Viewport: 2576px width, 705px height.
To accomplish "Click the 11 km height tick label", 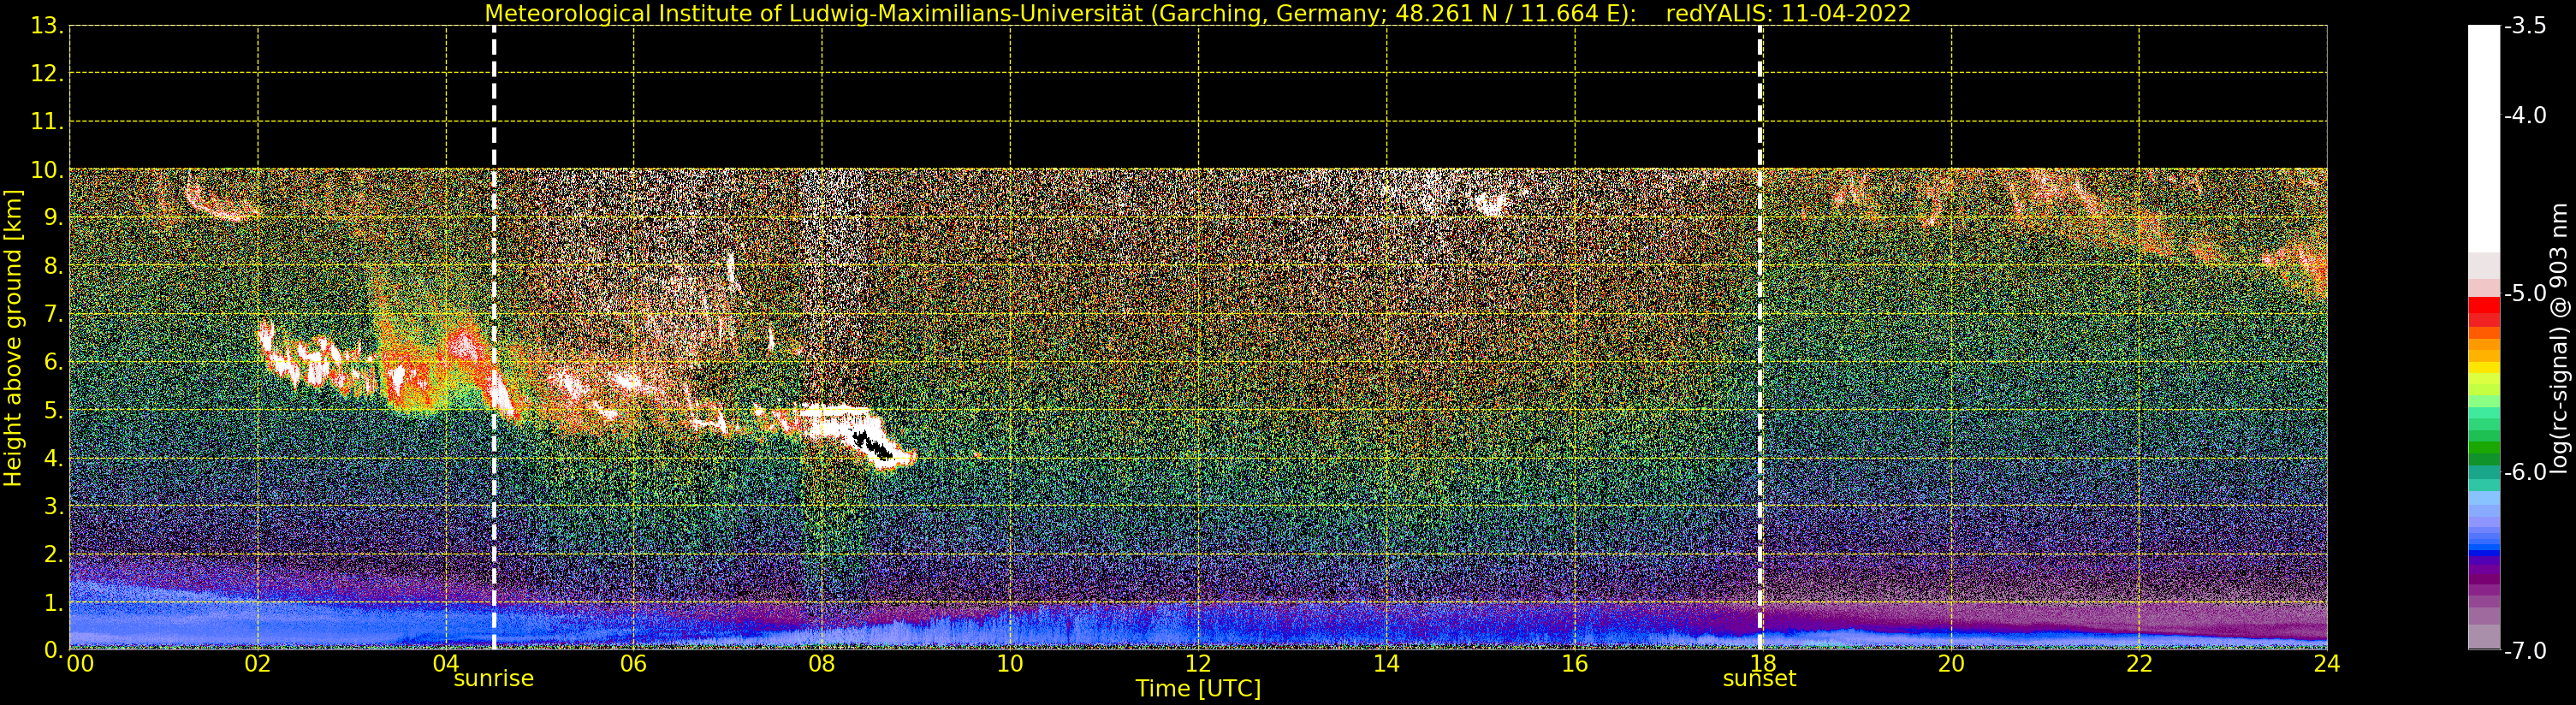I will point(47,122).
